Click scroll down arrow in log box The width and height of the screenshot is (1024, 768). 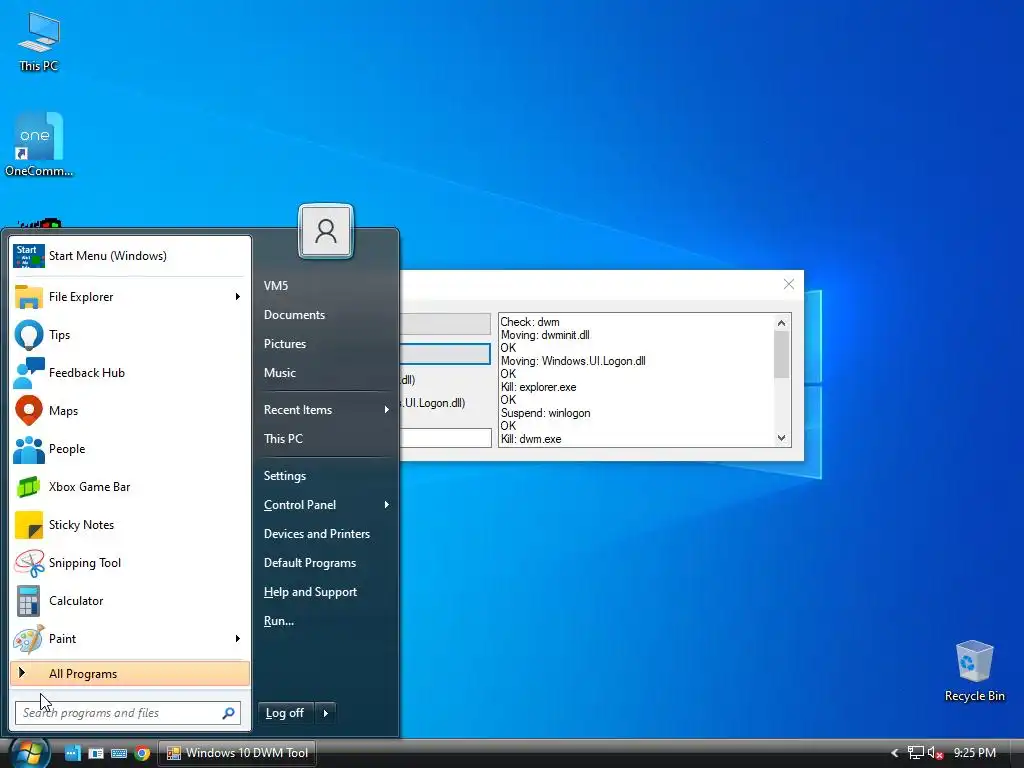click(x=781, y=438)
